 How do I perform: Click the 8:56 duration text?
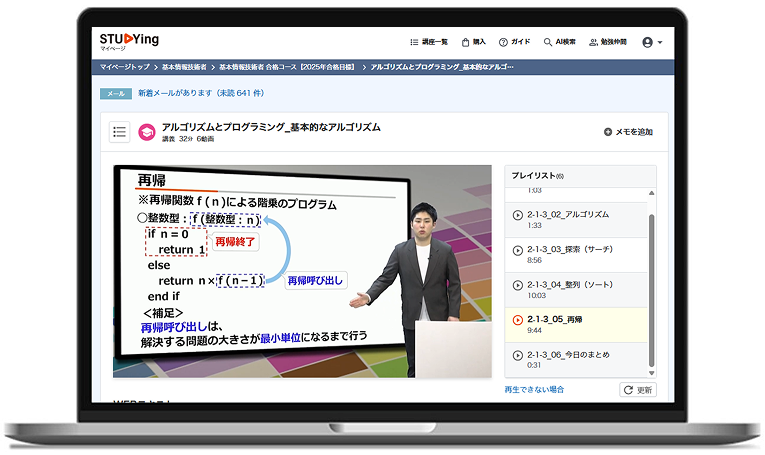(x=534, y=260)
